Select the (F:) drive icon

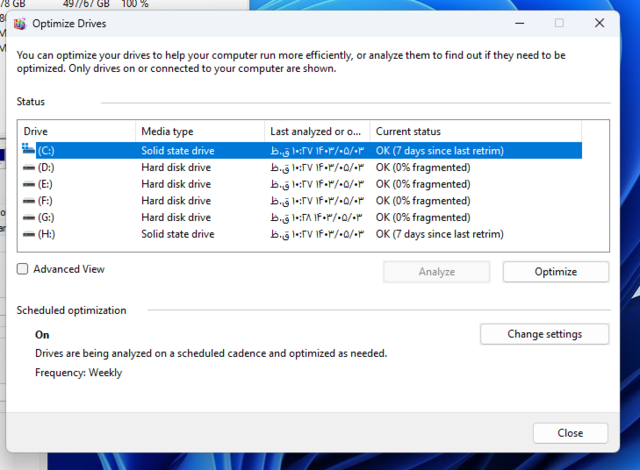point(28,201)
